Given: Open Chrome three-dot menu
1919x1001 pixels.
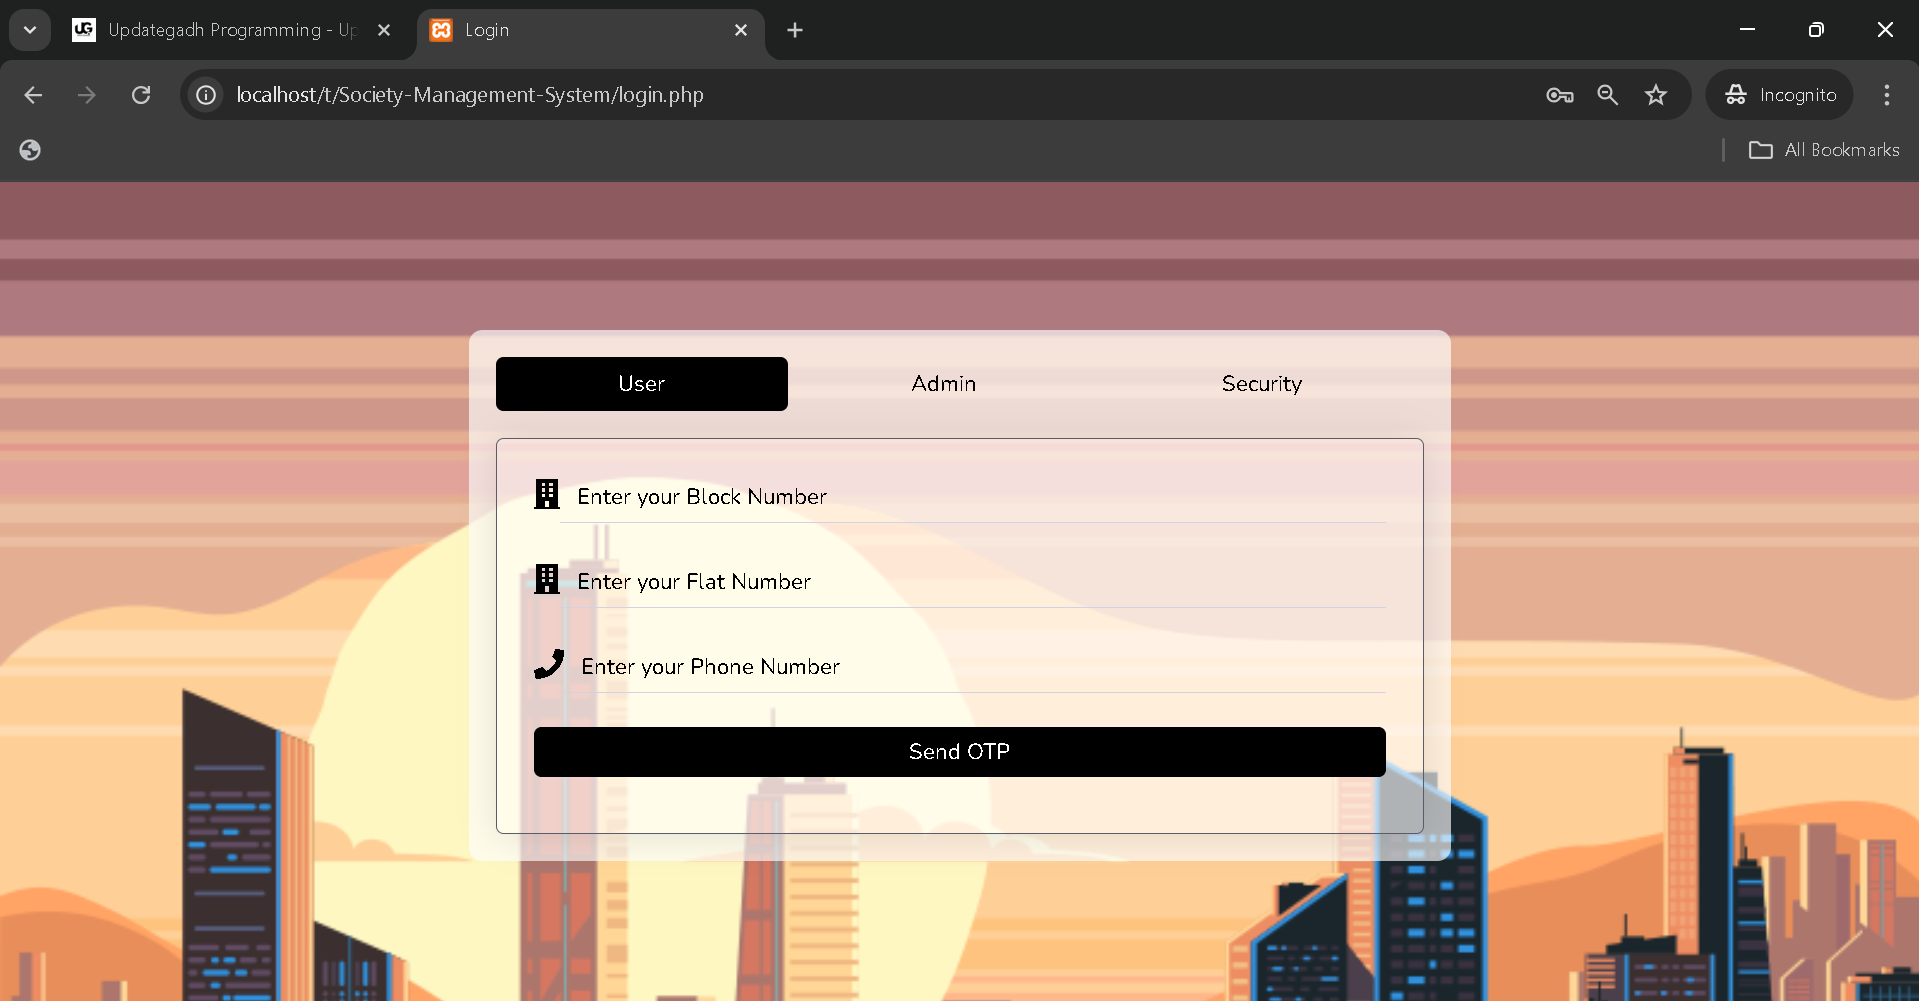Looking at the screenshot, I should pyautogui.click(x=1886, y=95).
